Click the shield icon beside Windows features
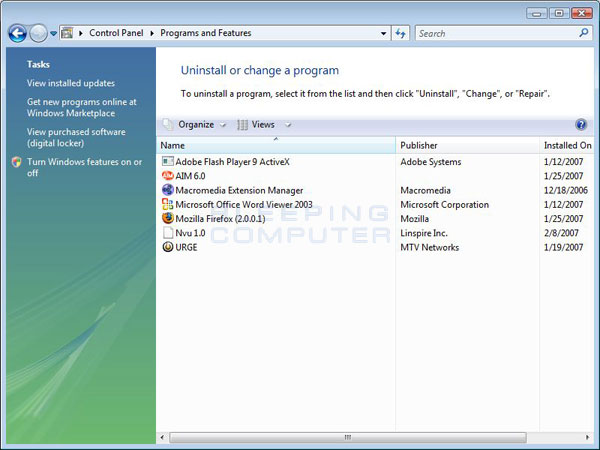The width and height of the screenshot is (600, 450). (16, 162)
